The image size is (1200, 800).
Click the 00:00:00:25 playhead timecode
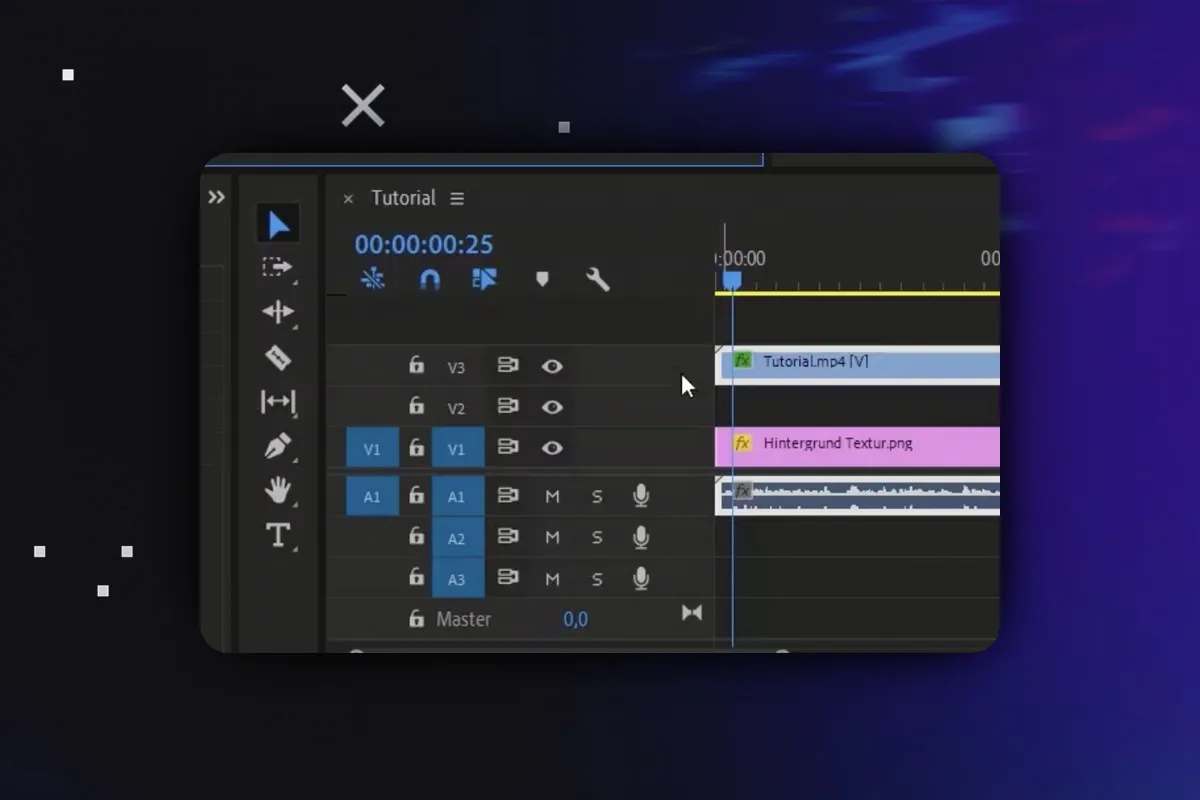click(x=424, y=244)
